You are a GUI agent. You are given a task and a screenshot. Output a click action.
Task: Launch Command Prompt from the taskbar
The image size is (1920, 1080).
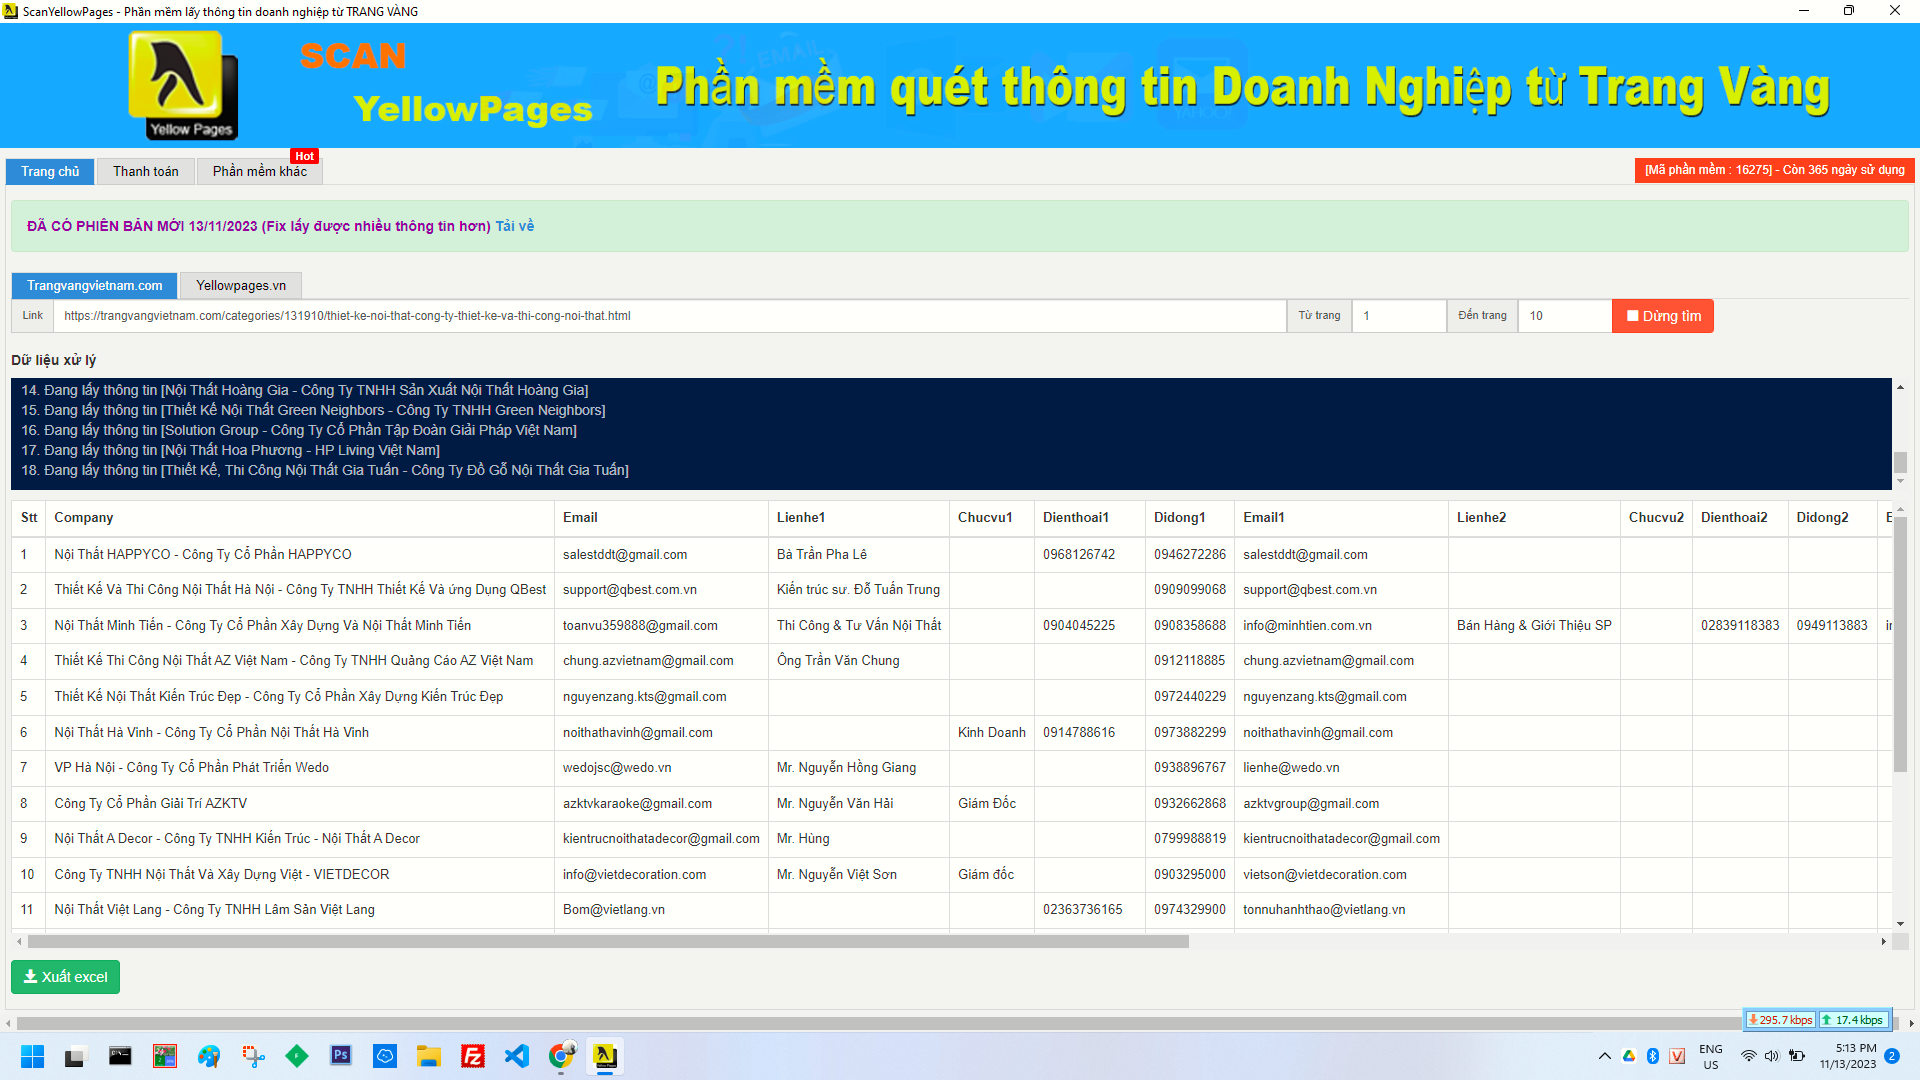pos(120,1056)
